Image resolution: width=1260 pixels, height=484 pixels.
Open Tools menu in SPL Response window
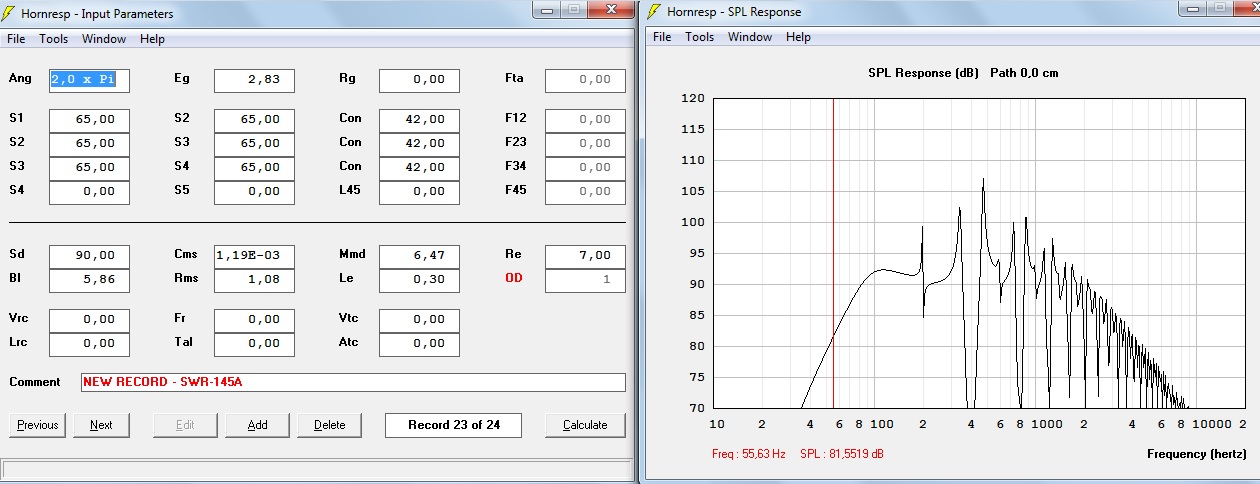click(x=699, y=37)
